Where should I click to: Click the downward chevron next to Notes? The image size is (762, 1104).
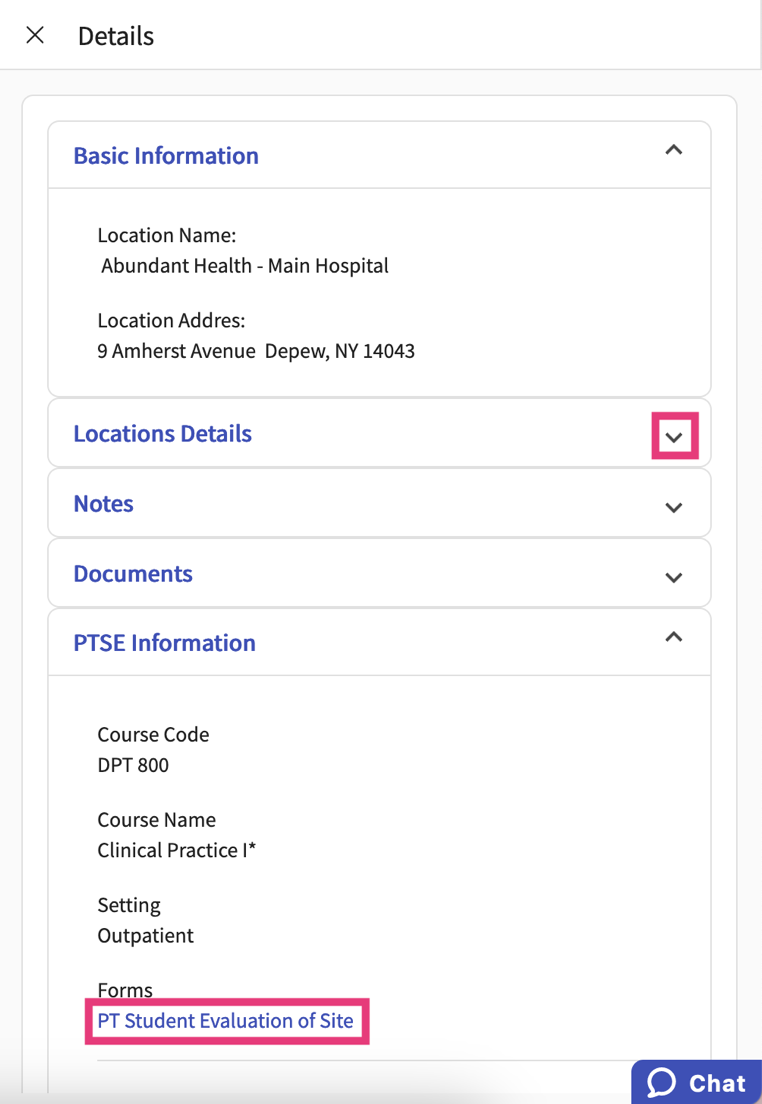tap(674, 505)
